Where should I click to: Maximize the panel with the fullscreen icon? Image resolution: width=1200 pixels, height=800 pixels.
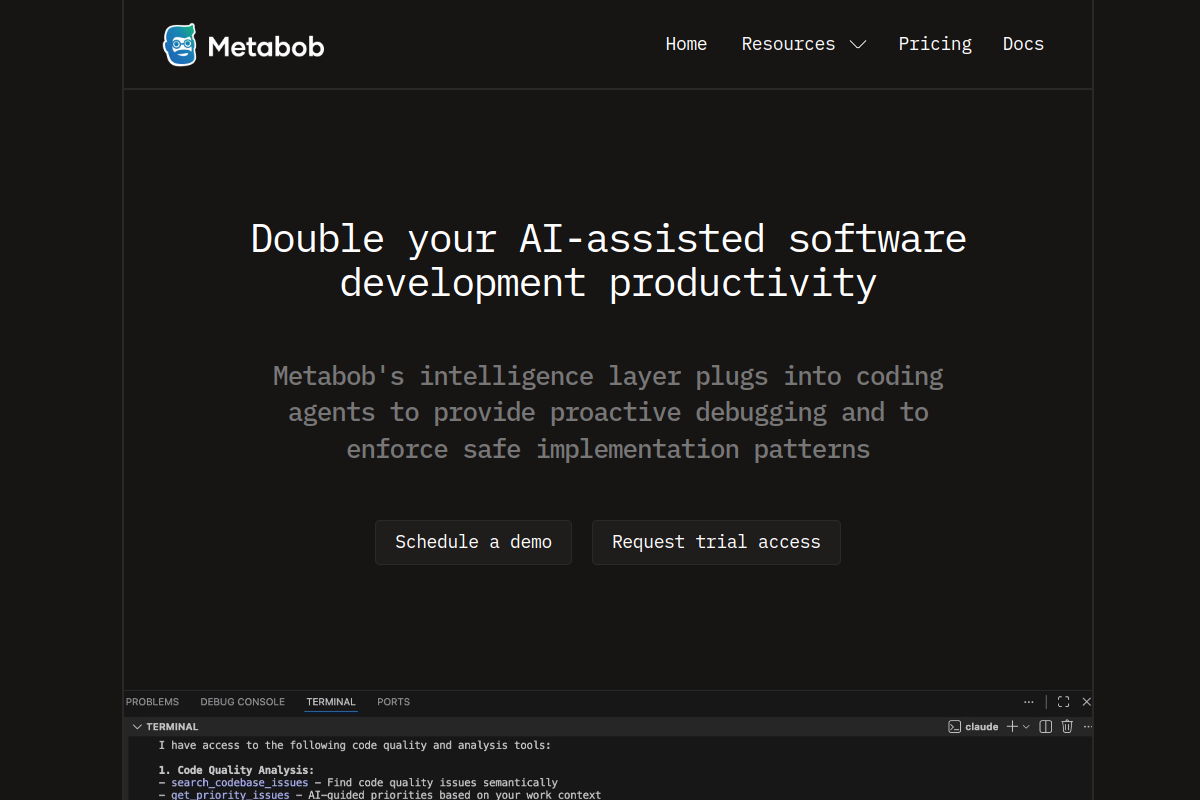1063,702
